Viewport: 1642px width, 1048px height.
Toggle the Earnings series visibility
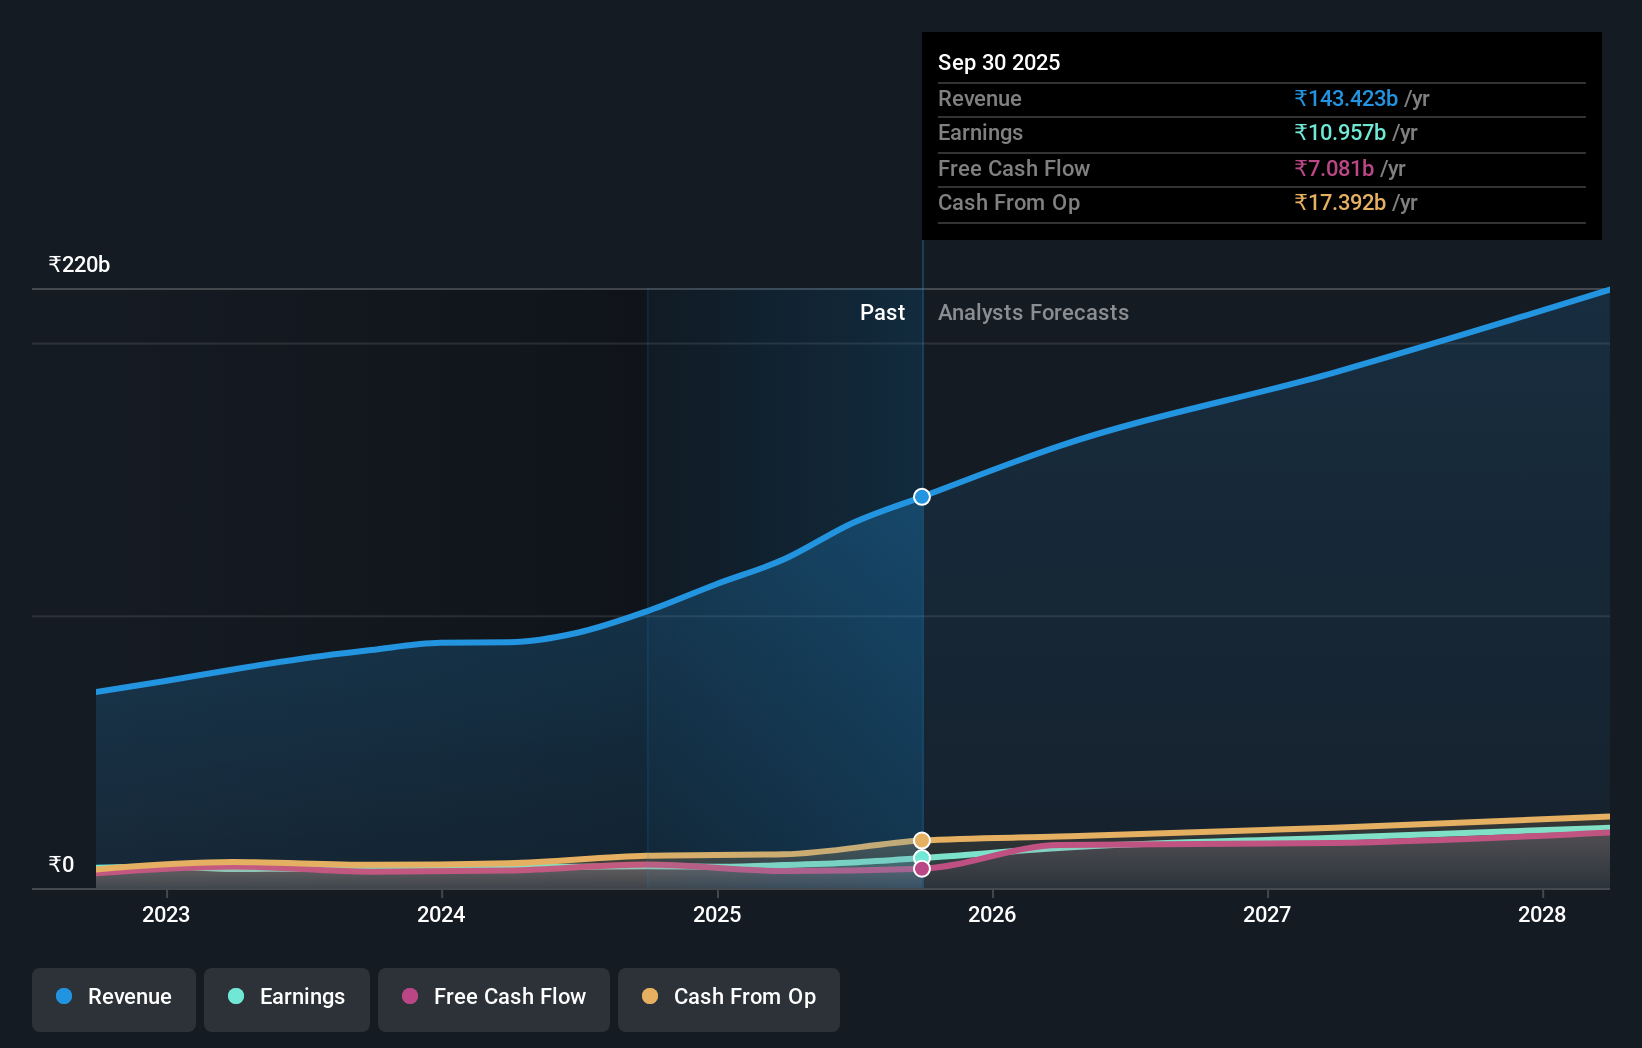point(286,998)
